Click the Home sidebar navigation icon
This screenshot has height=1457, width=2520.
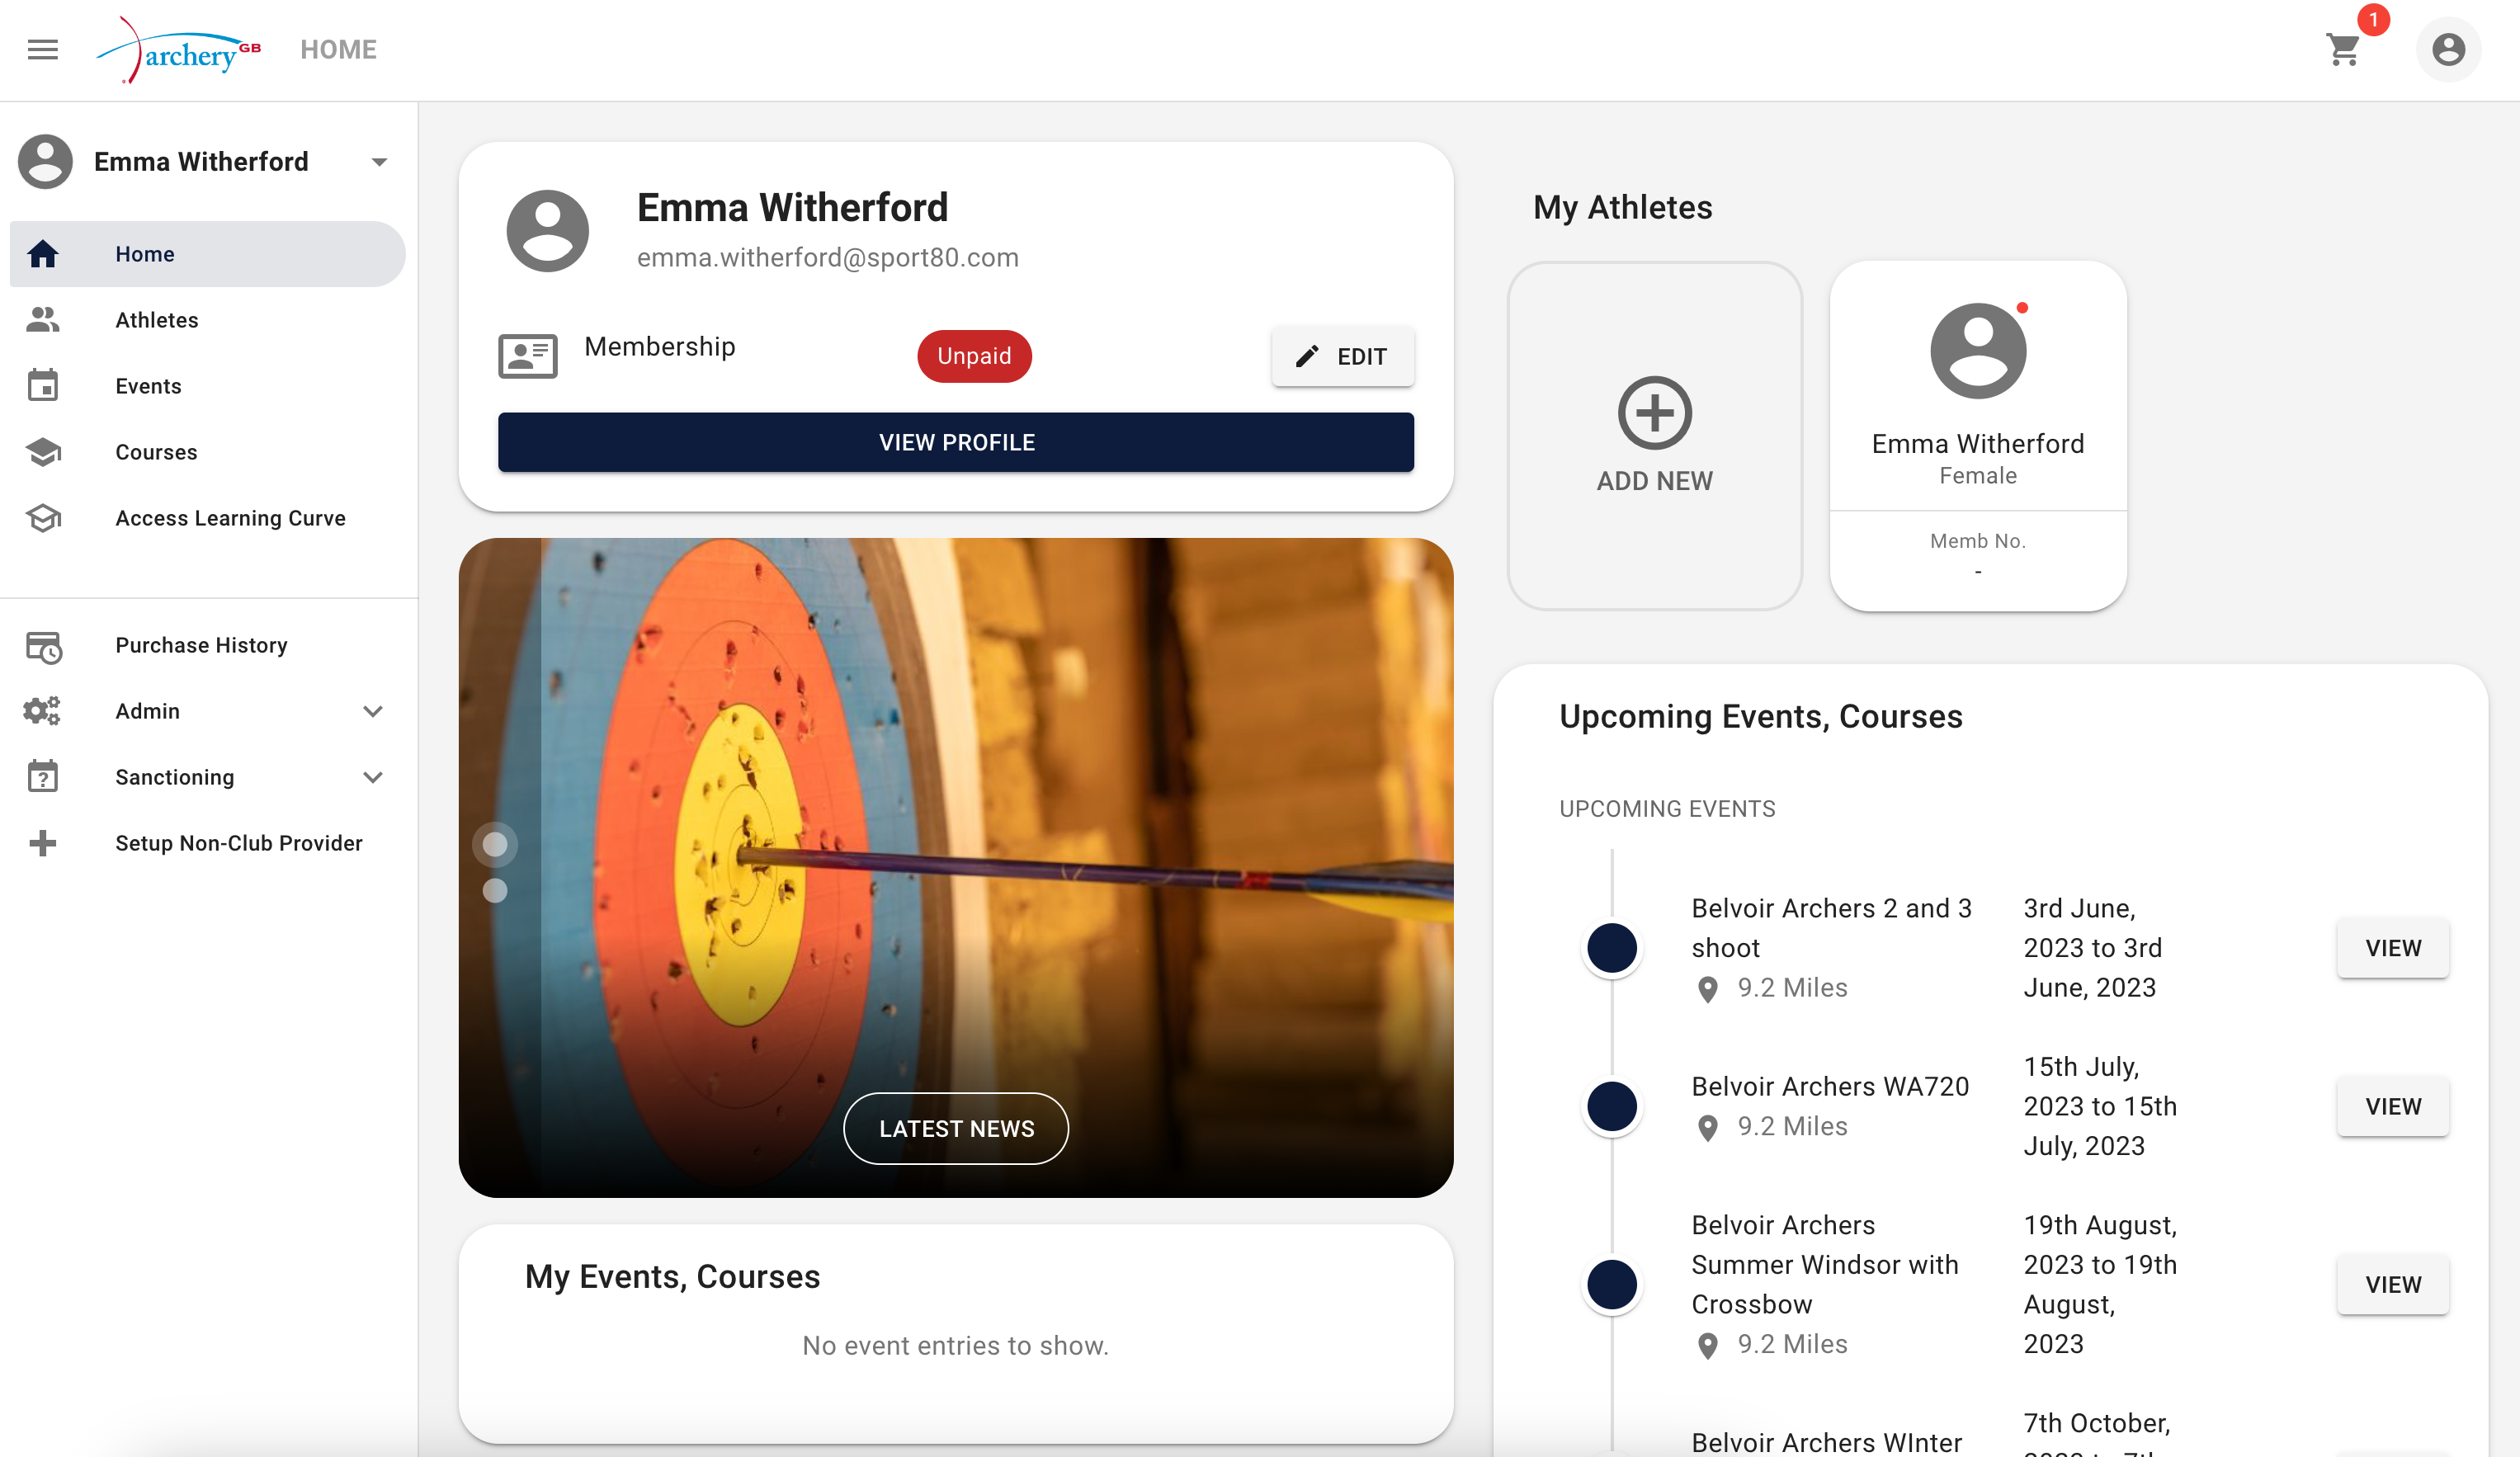pyautogui.click(x=44, y=253)
